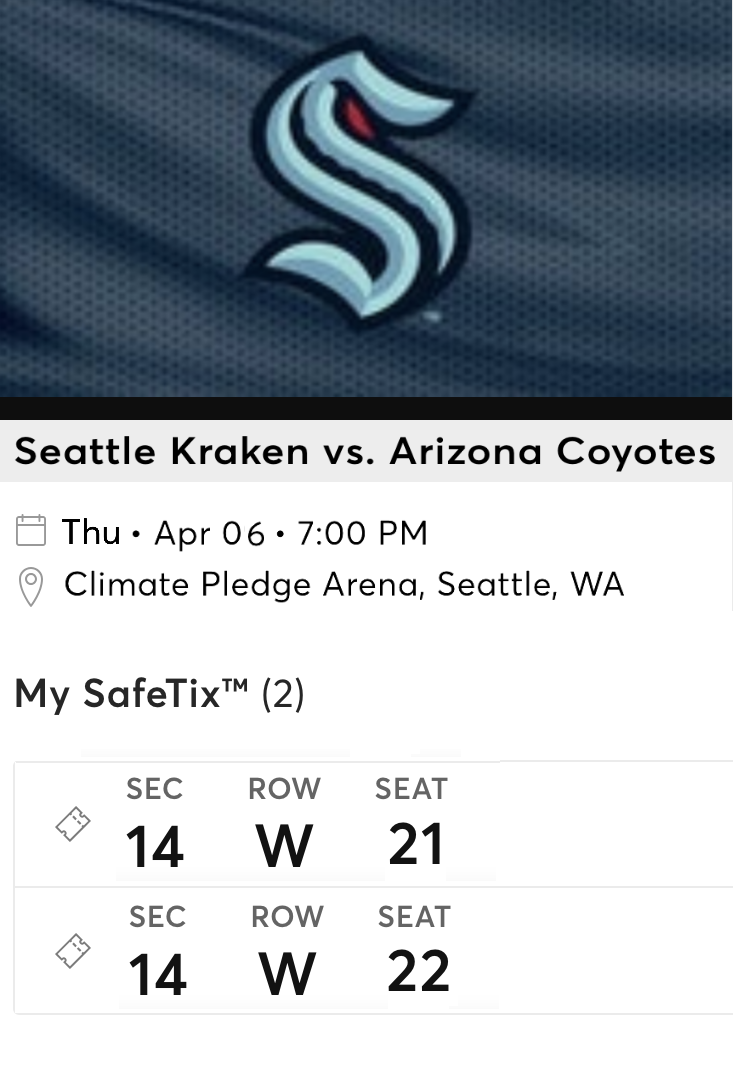The width and height of the screenshot is (733, 1087).
Task: Tap the Seattle Kraken logo image
Action: pos(366,195)
